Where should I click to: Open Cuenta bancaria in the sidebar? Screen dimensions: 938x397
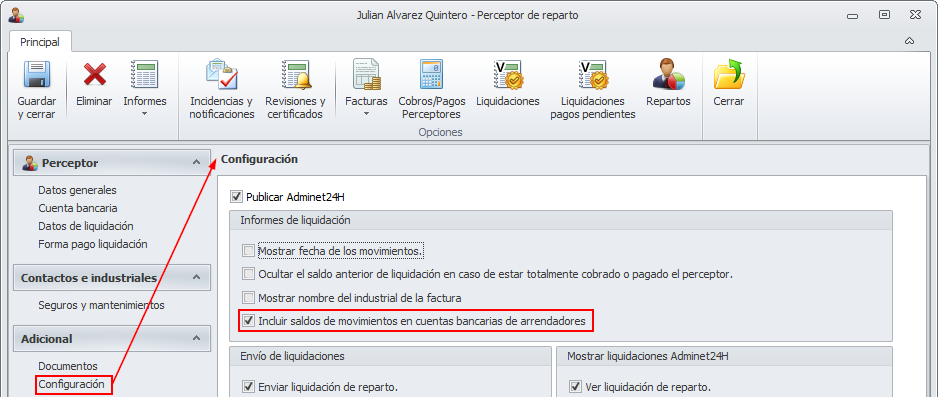click(78, 208)
